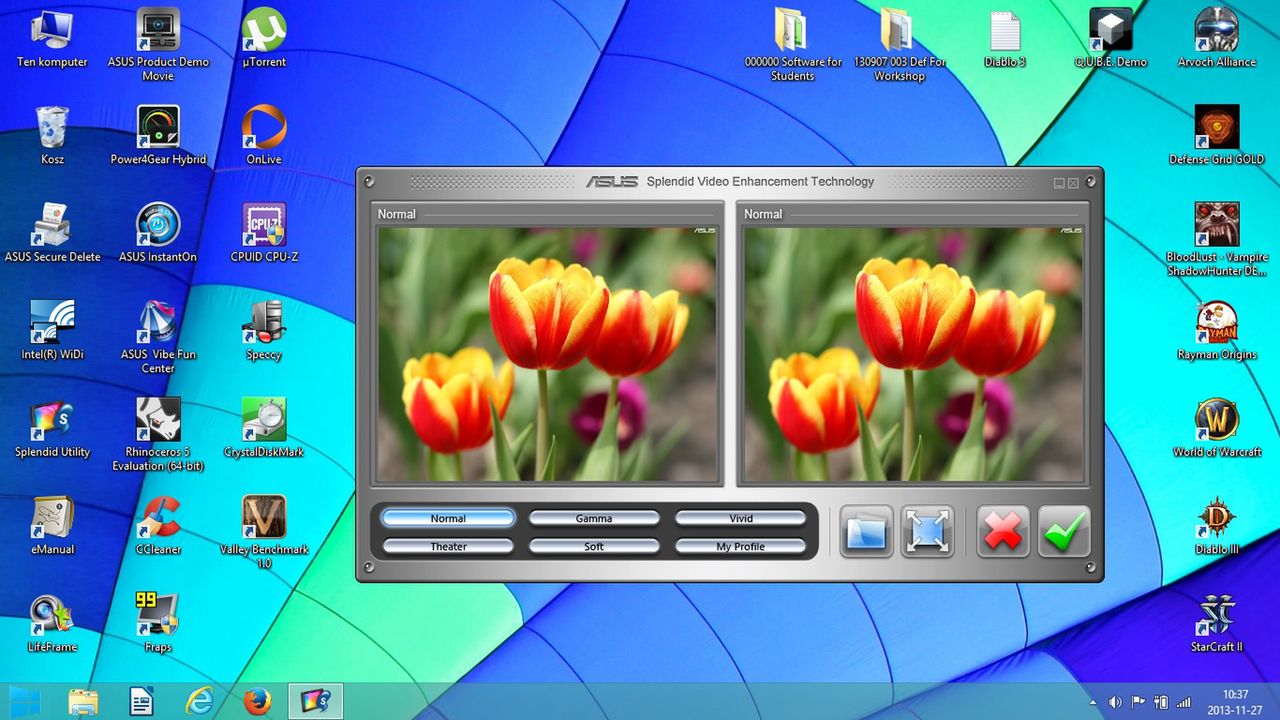Select the Fraps desktop icon
This screenshot has width=1280, height=720.
[158, 623]
